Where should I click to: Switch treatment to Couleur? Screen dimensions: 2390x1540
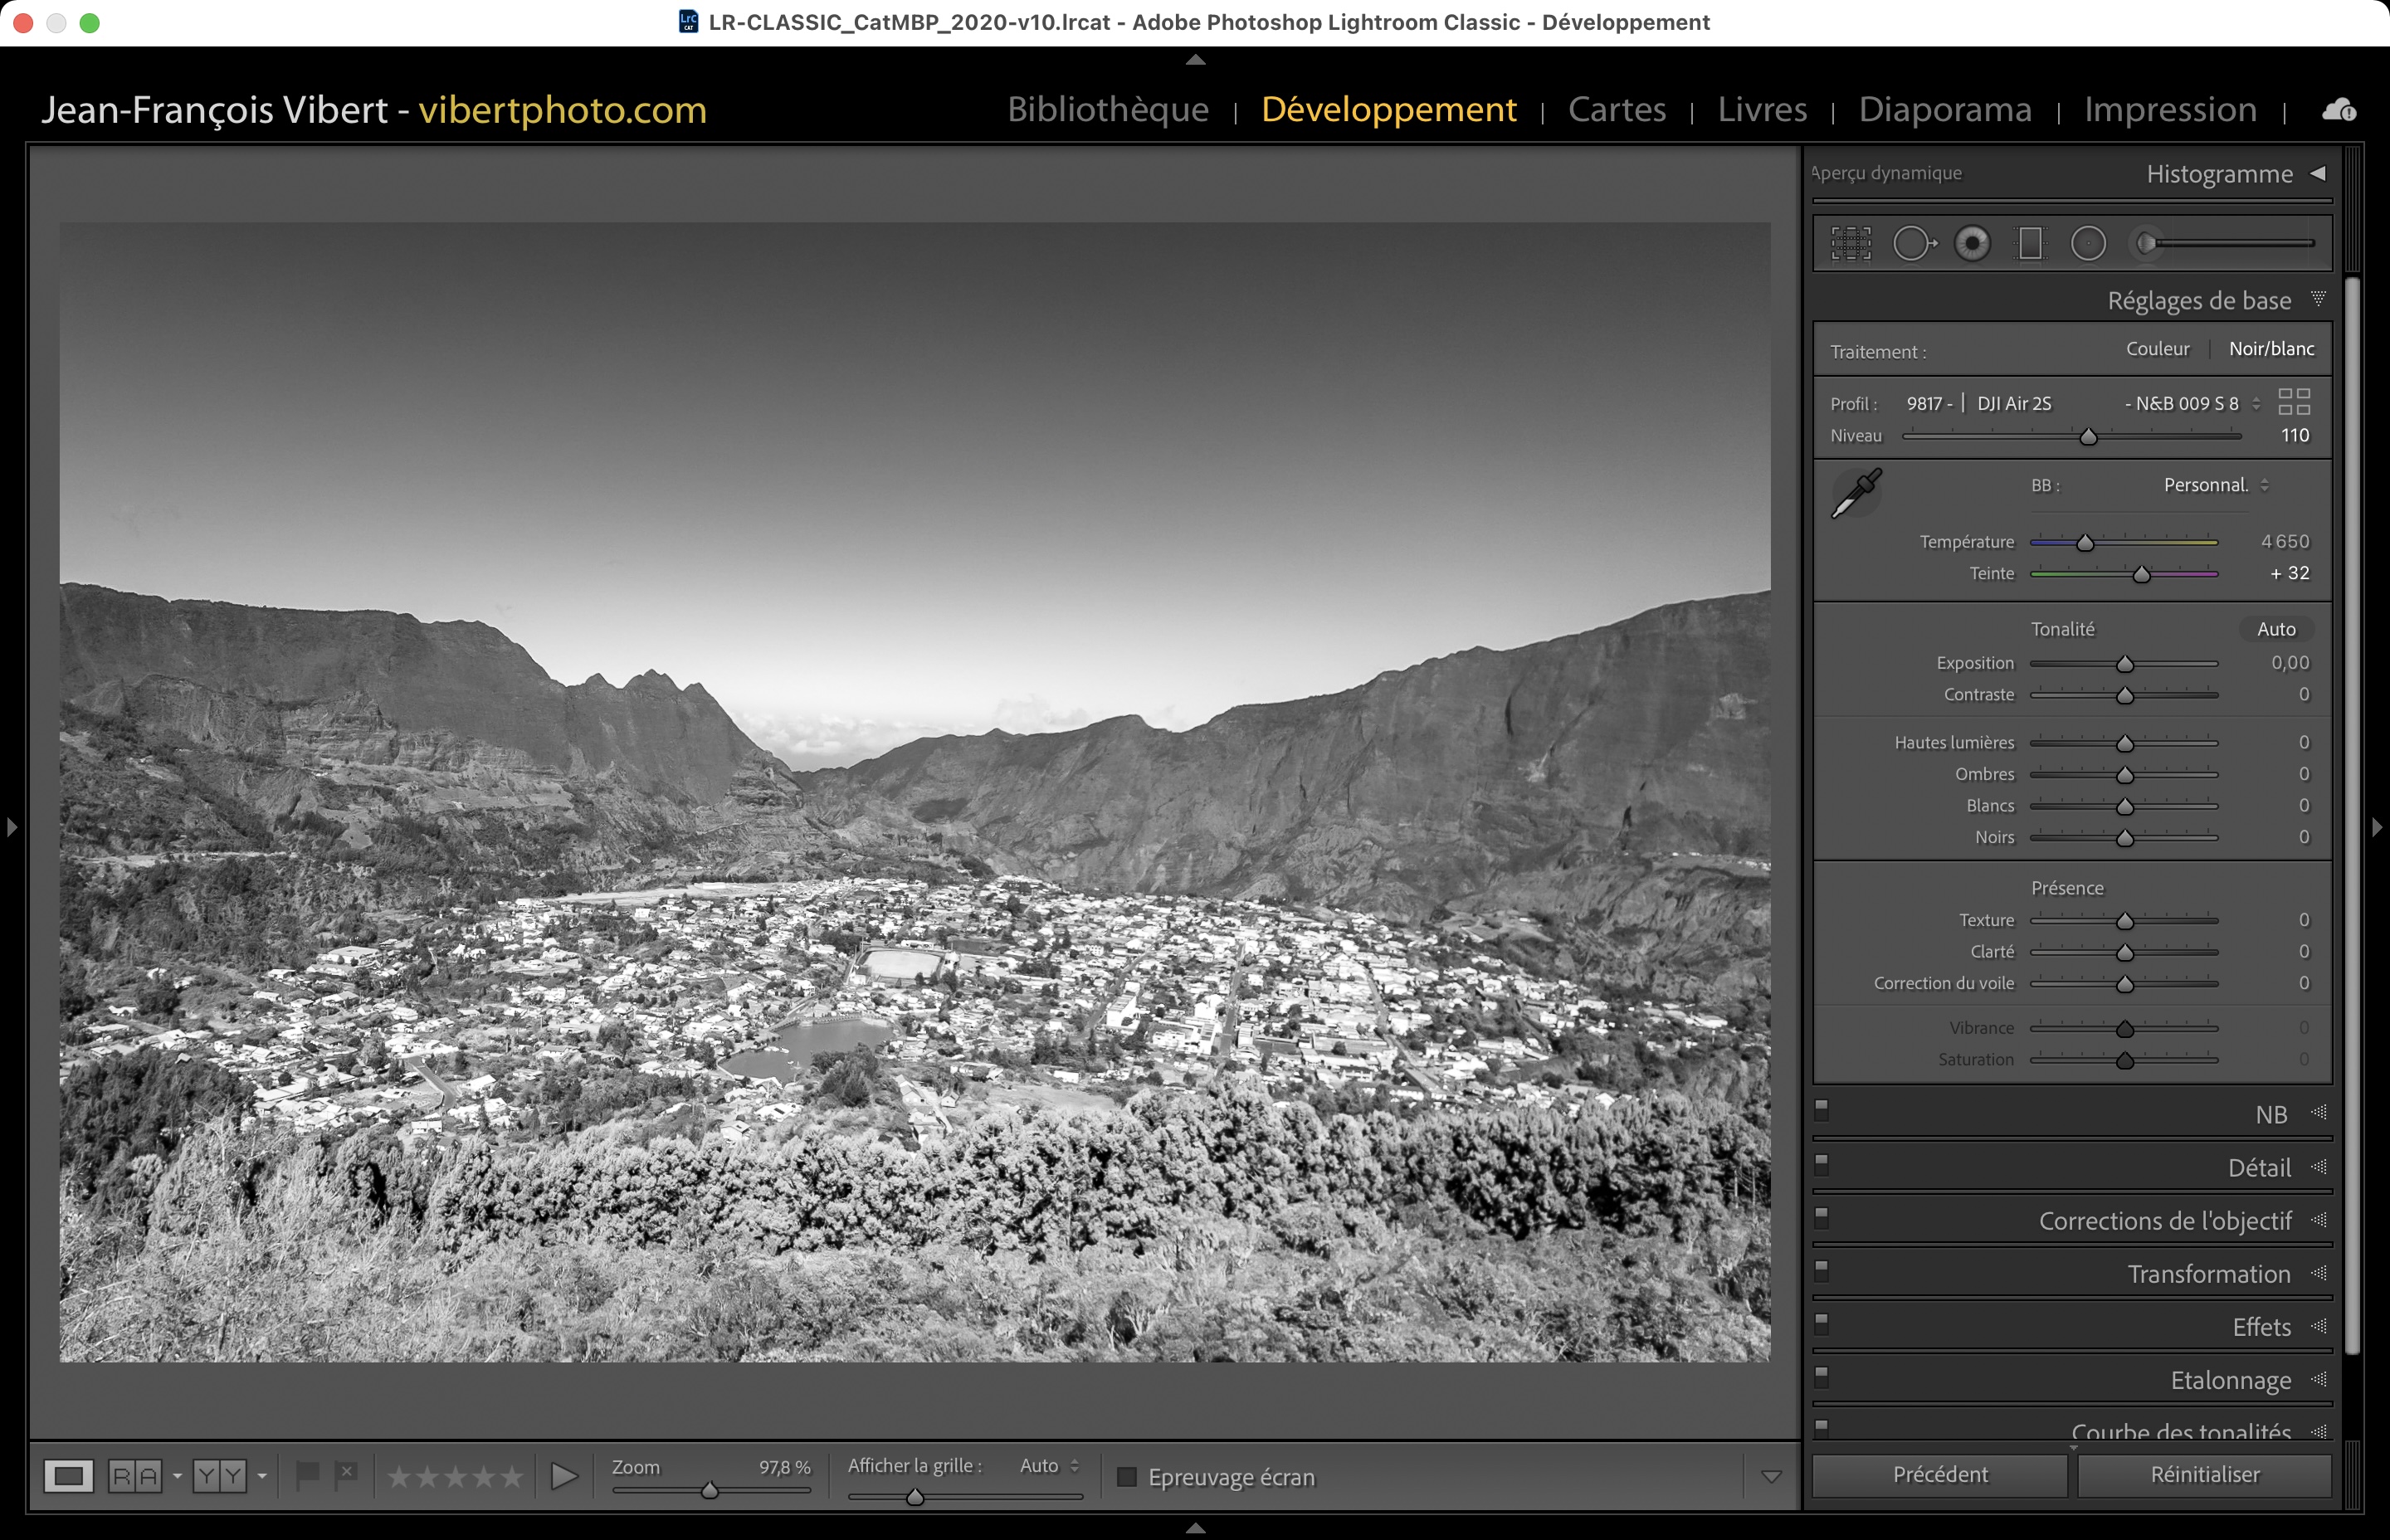[x=2157, y=349]
